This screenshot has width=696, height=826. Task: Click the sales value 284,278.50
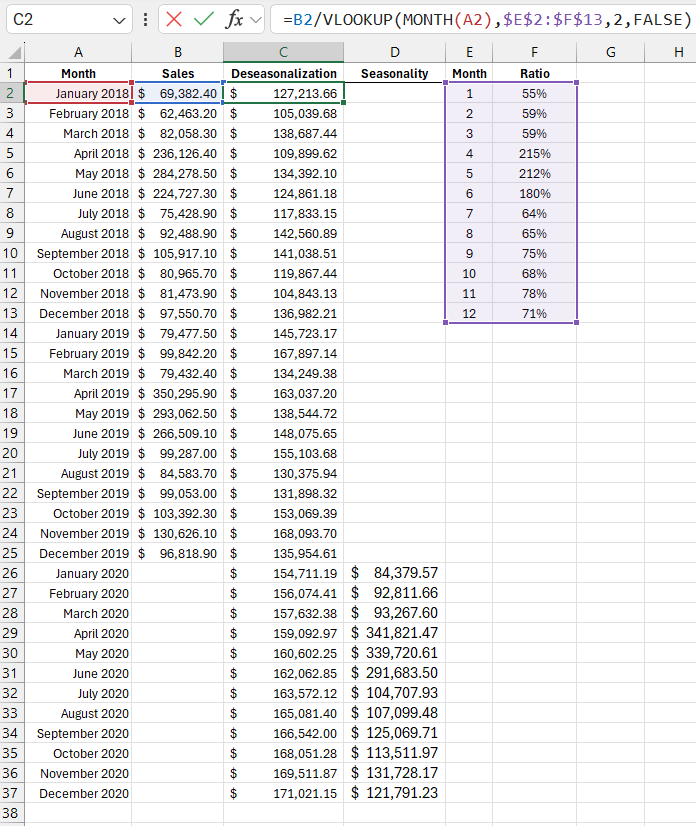pyautogui.click(x=178, y=173)
